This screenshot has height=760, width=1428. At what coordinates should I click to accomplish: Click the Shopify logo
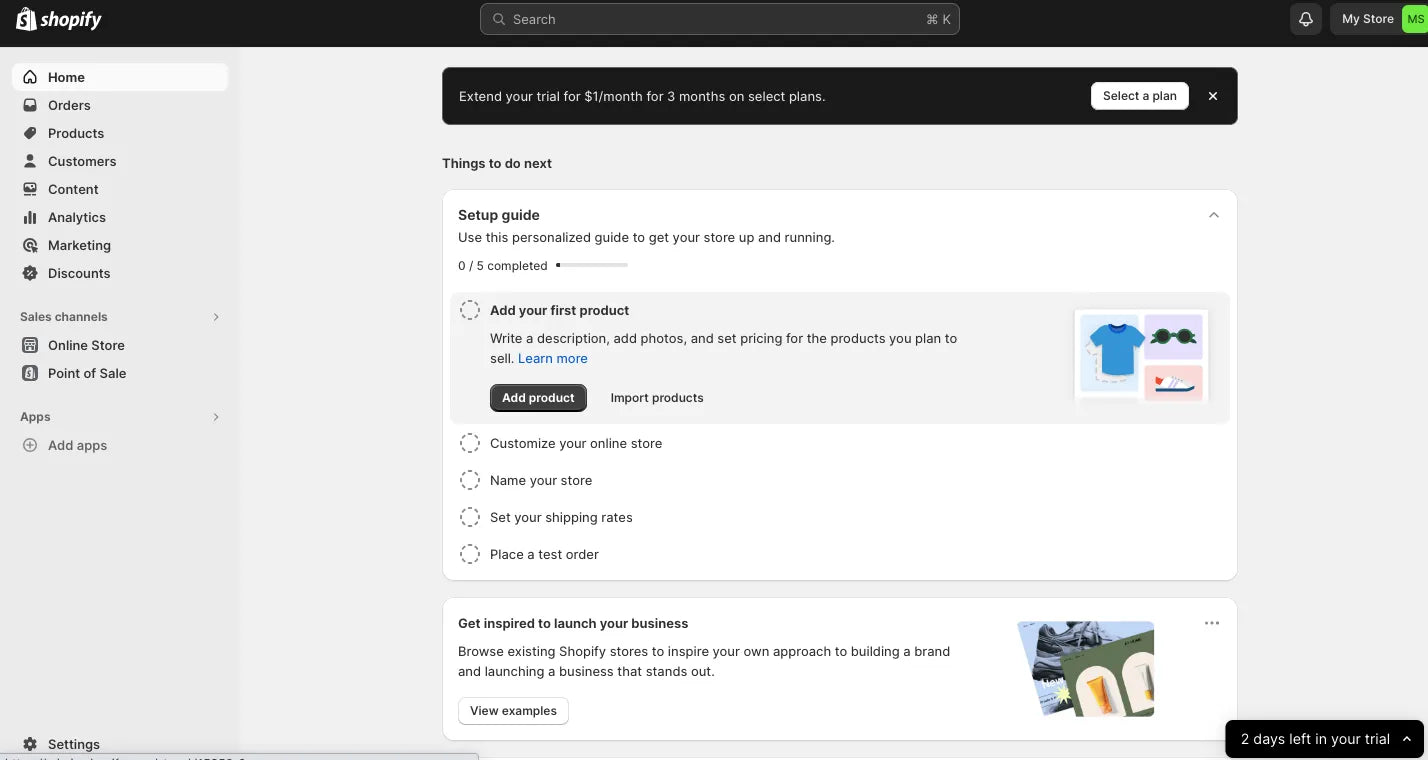[x=58, y=18]
